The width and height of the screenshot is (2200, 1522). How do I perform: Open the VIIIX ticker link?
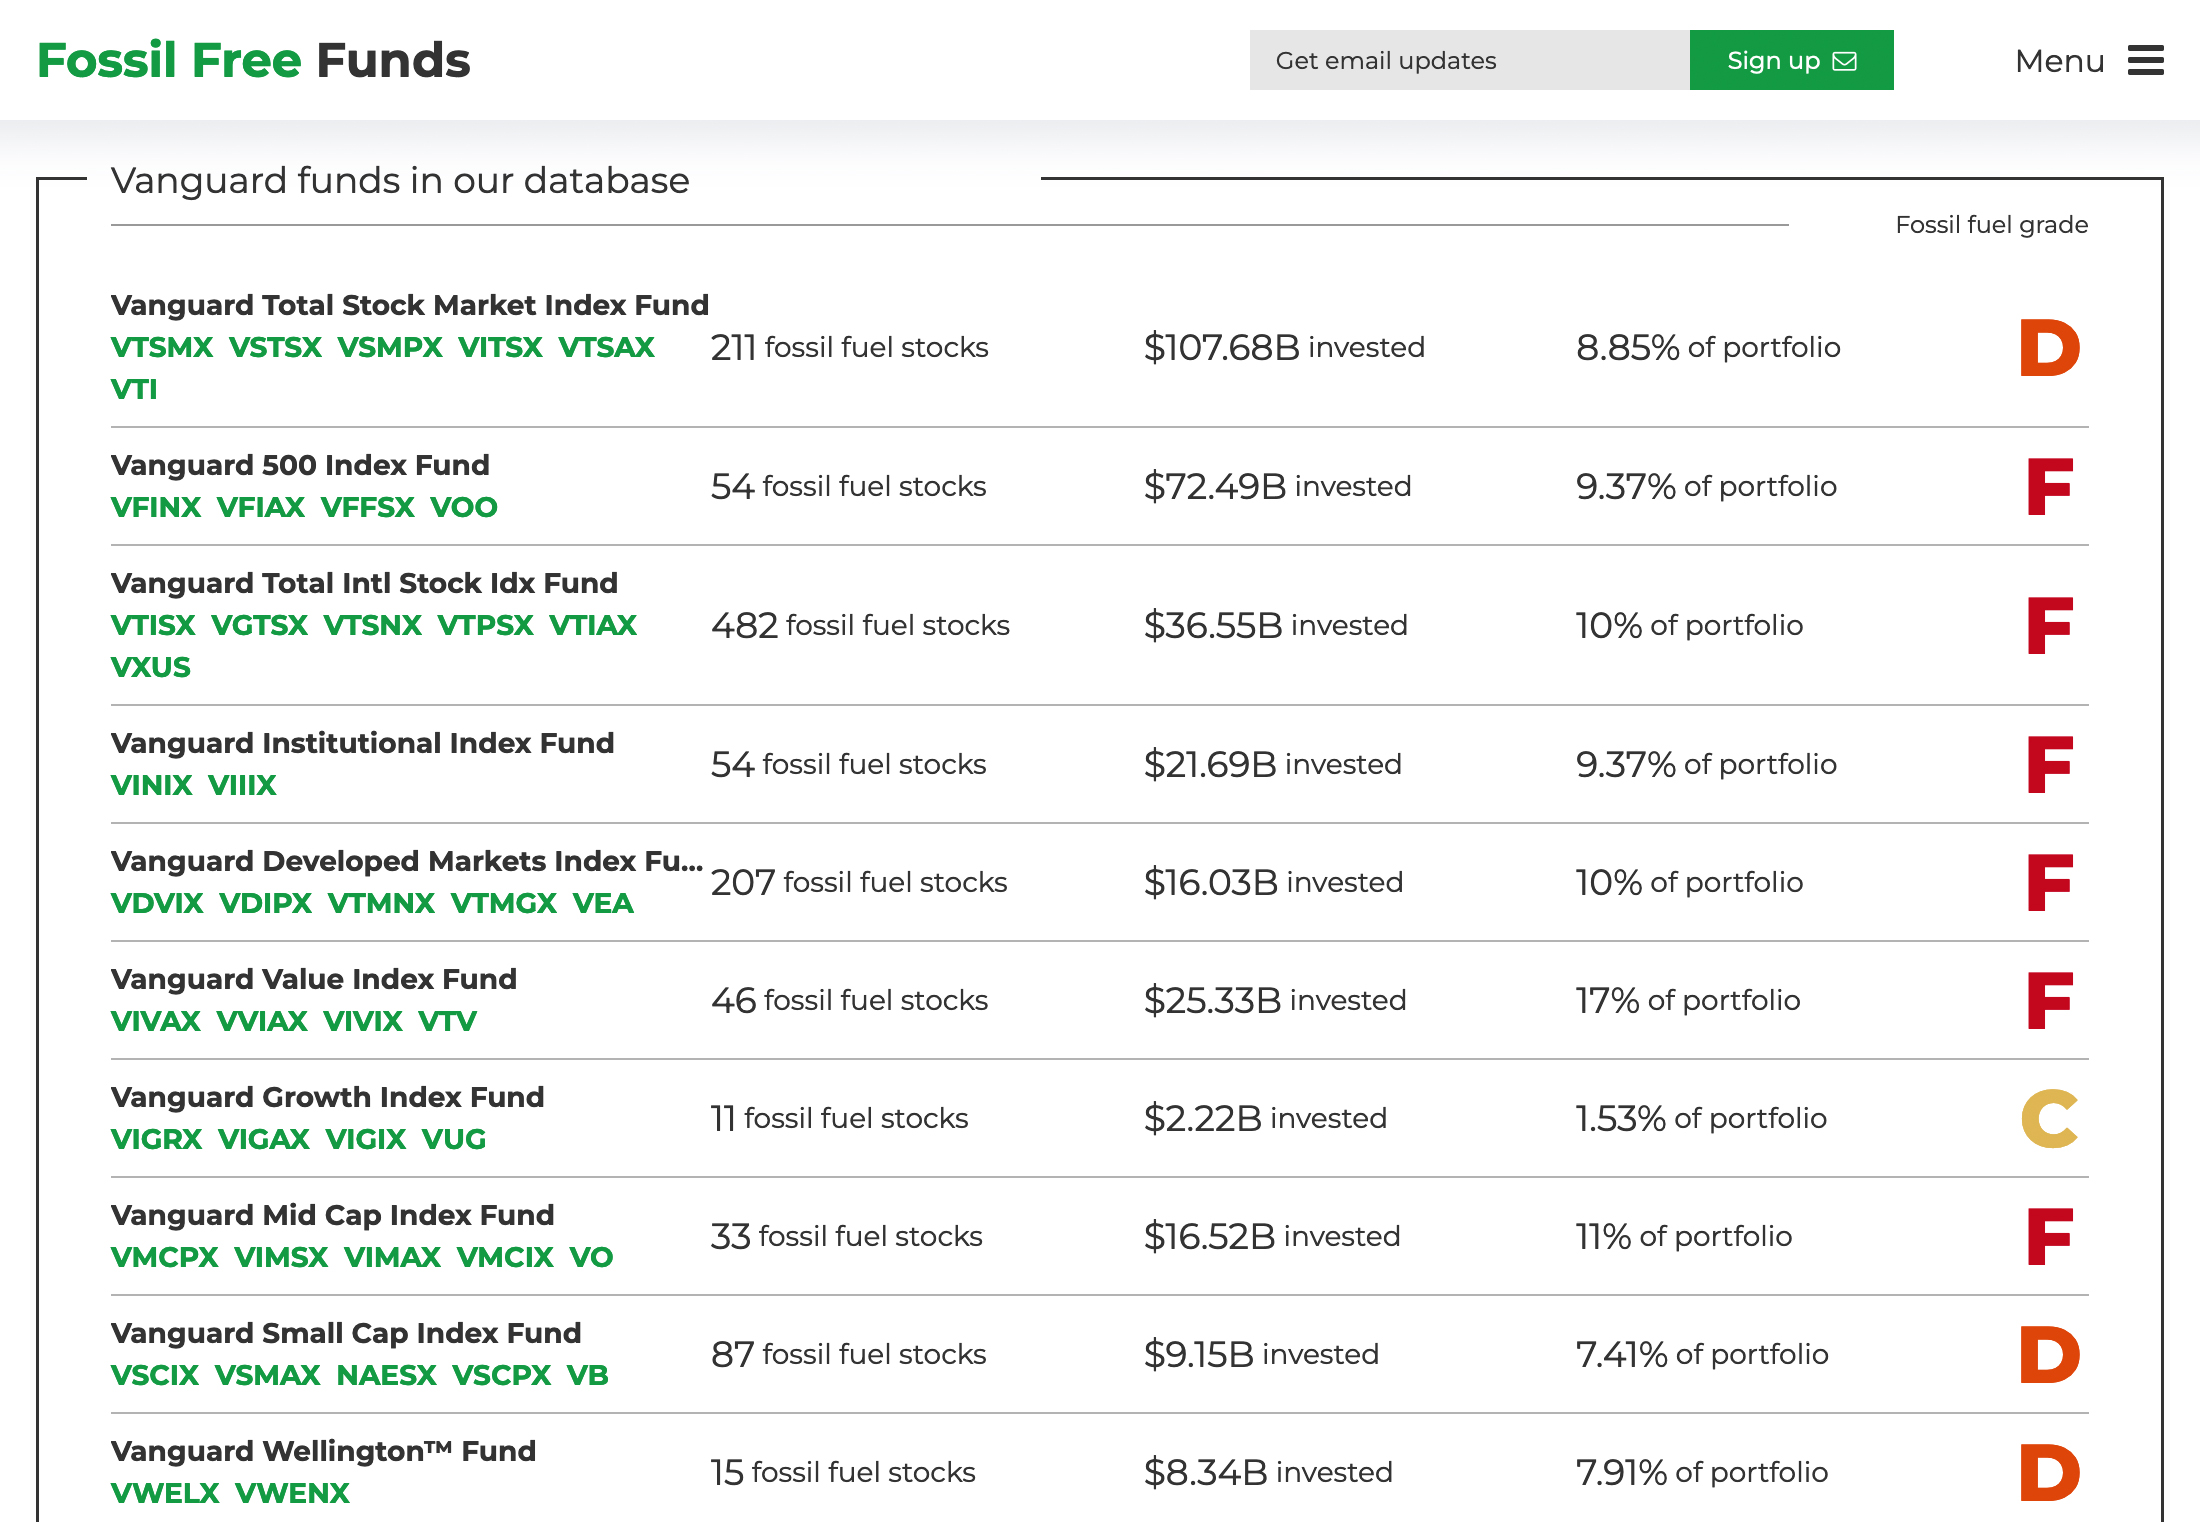[x=242, y=785]
